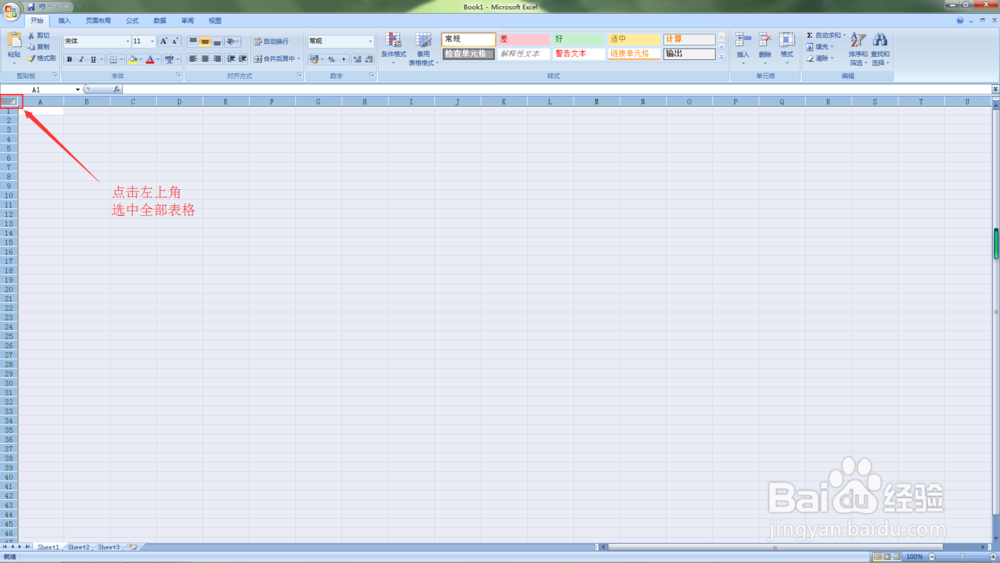This screenshot has width=1000, height=563.
Task: Increase the indent level
Action: [x=242, y=59]
